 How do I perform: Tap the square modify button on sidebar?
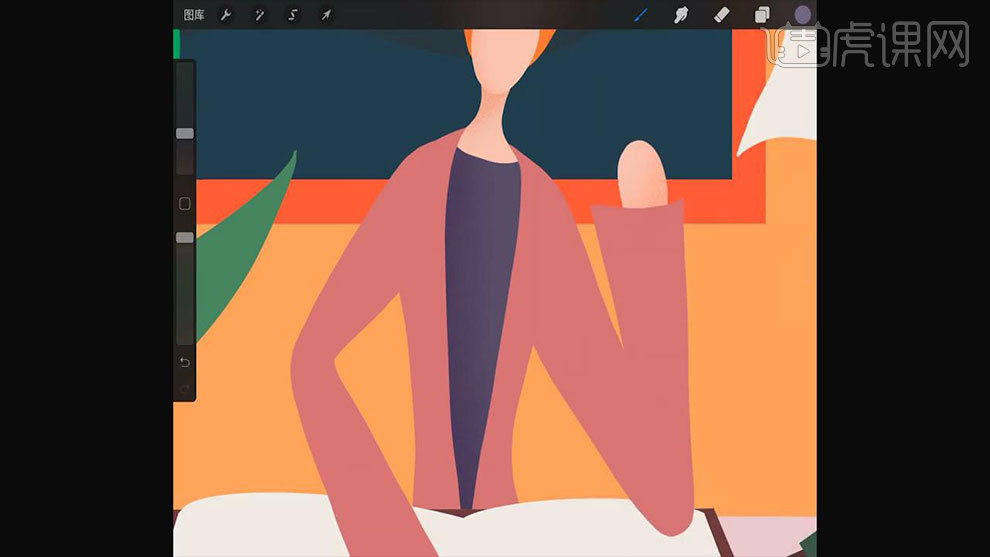point(184,203)
